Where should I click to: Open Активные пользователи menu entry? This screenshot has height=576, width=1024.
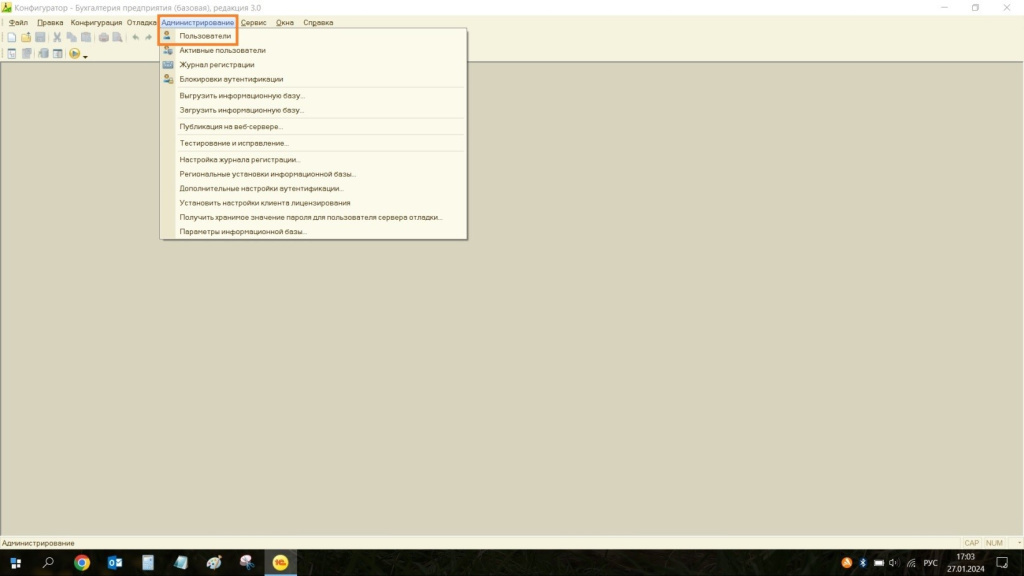(x=222, y=50)
